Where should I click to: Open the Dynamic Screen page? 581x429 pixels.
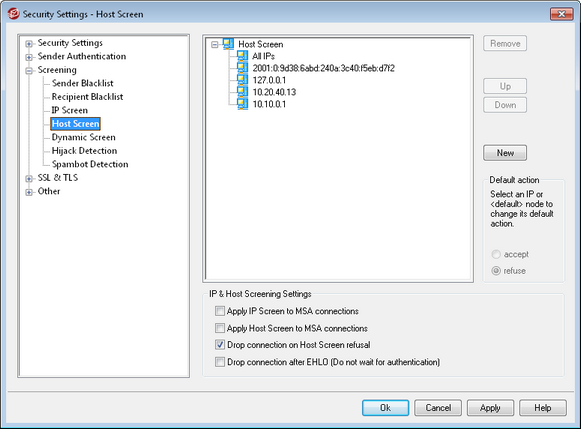click(83, 137)
